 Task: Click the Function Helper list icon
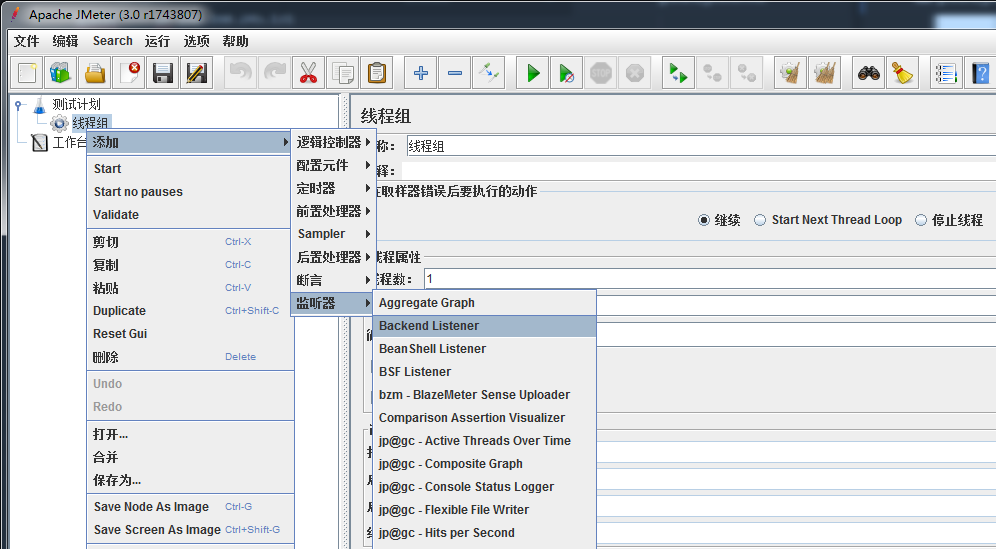(946, 73)
